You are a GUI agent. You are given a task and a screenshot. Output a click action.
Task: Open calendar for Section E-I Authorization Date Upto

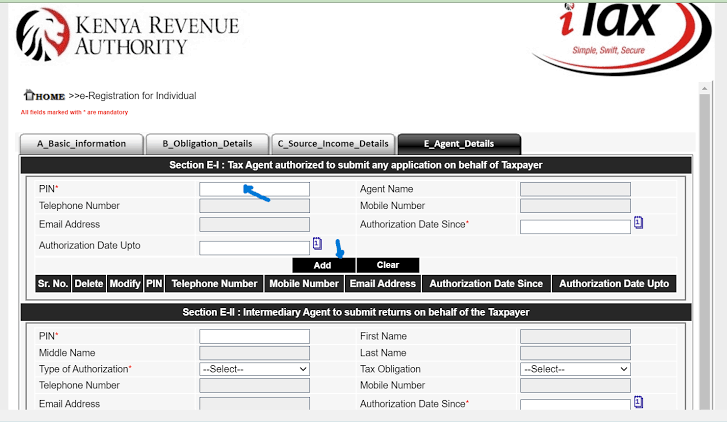(x=317, y=243)
